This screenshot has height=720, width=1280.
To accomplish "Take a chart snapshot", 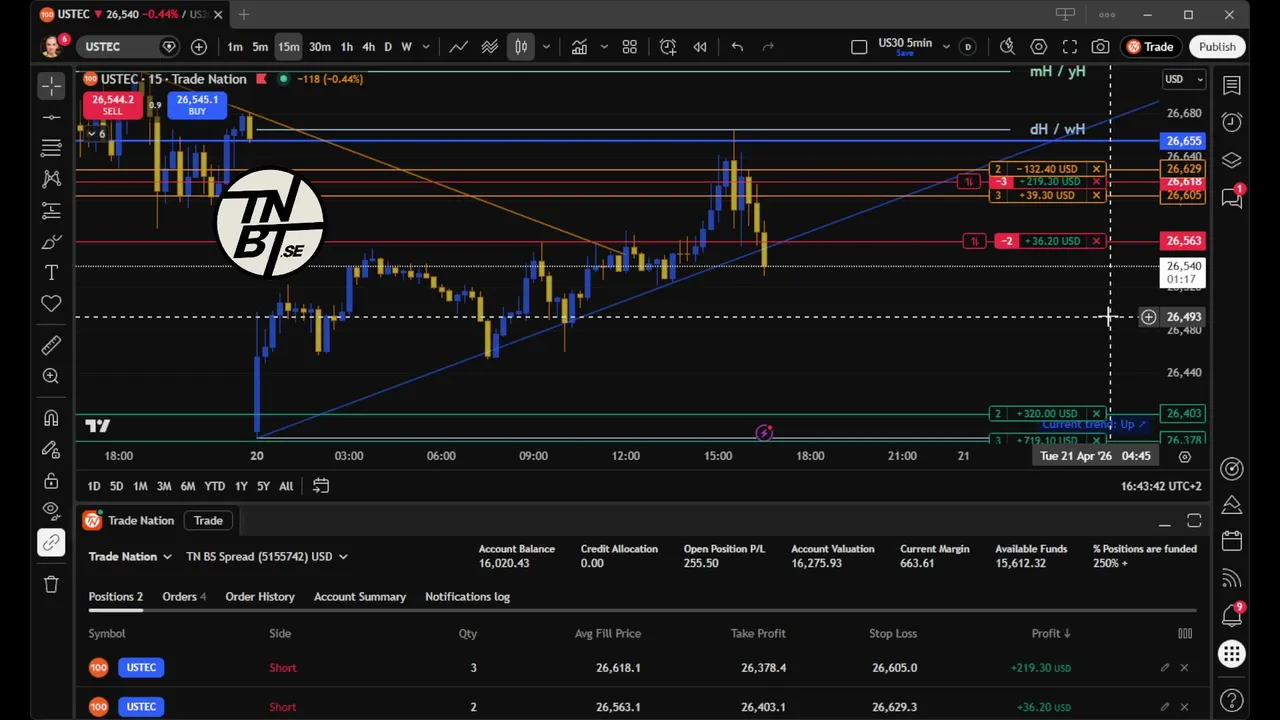I will pyautogui.click(x=1100, y=47).
